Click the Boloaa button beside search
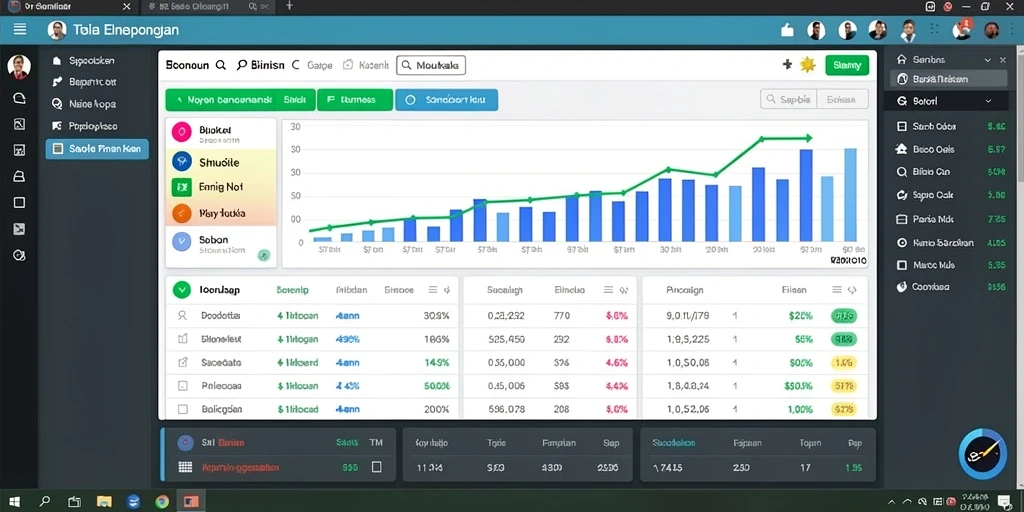Viewport: 1024px width, 512px height. [842, 99]
